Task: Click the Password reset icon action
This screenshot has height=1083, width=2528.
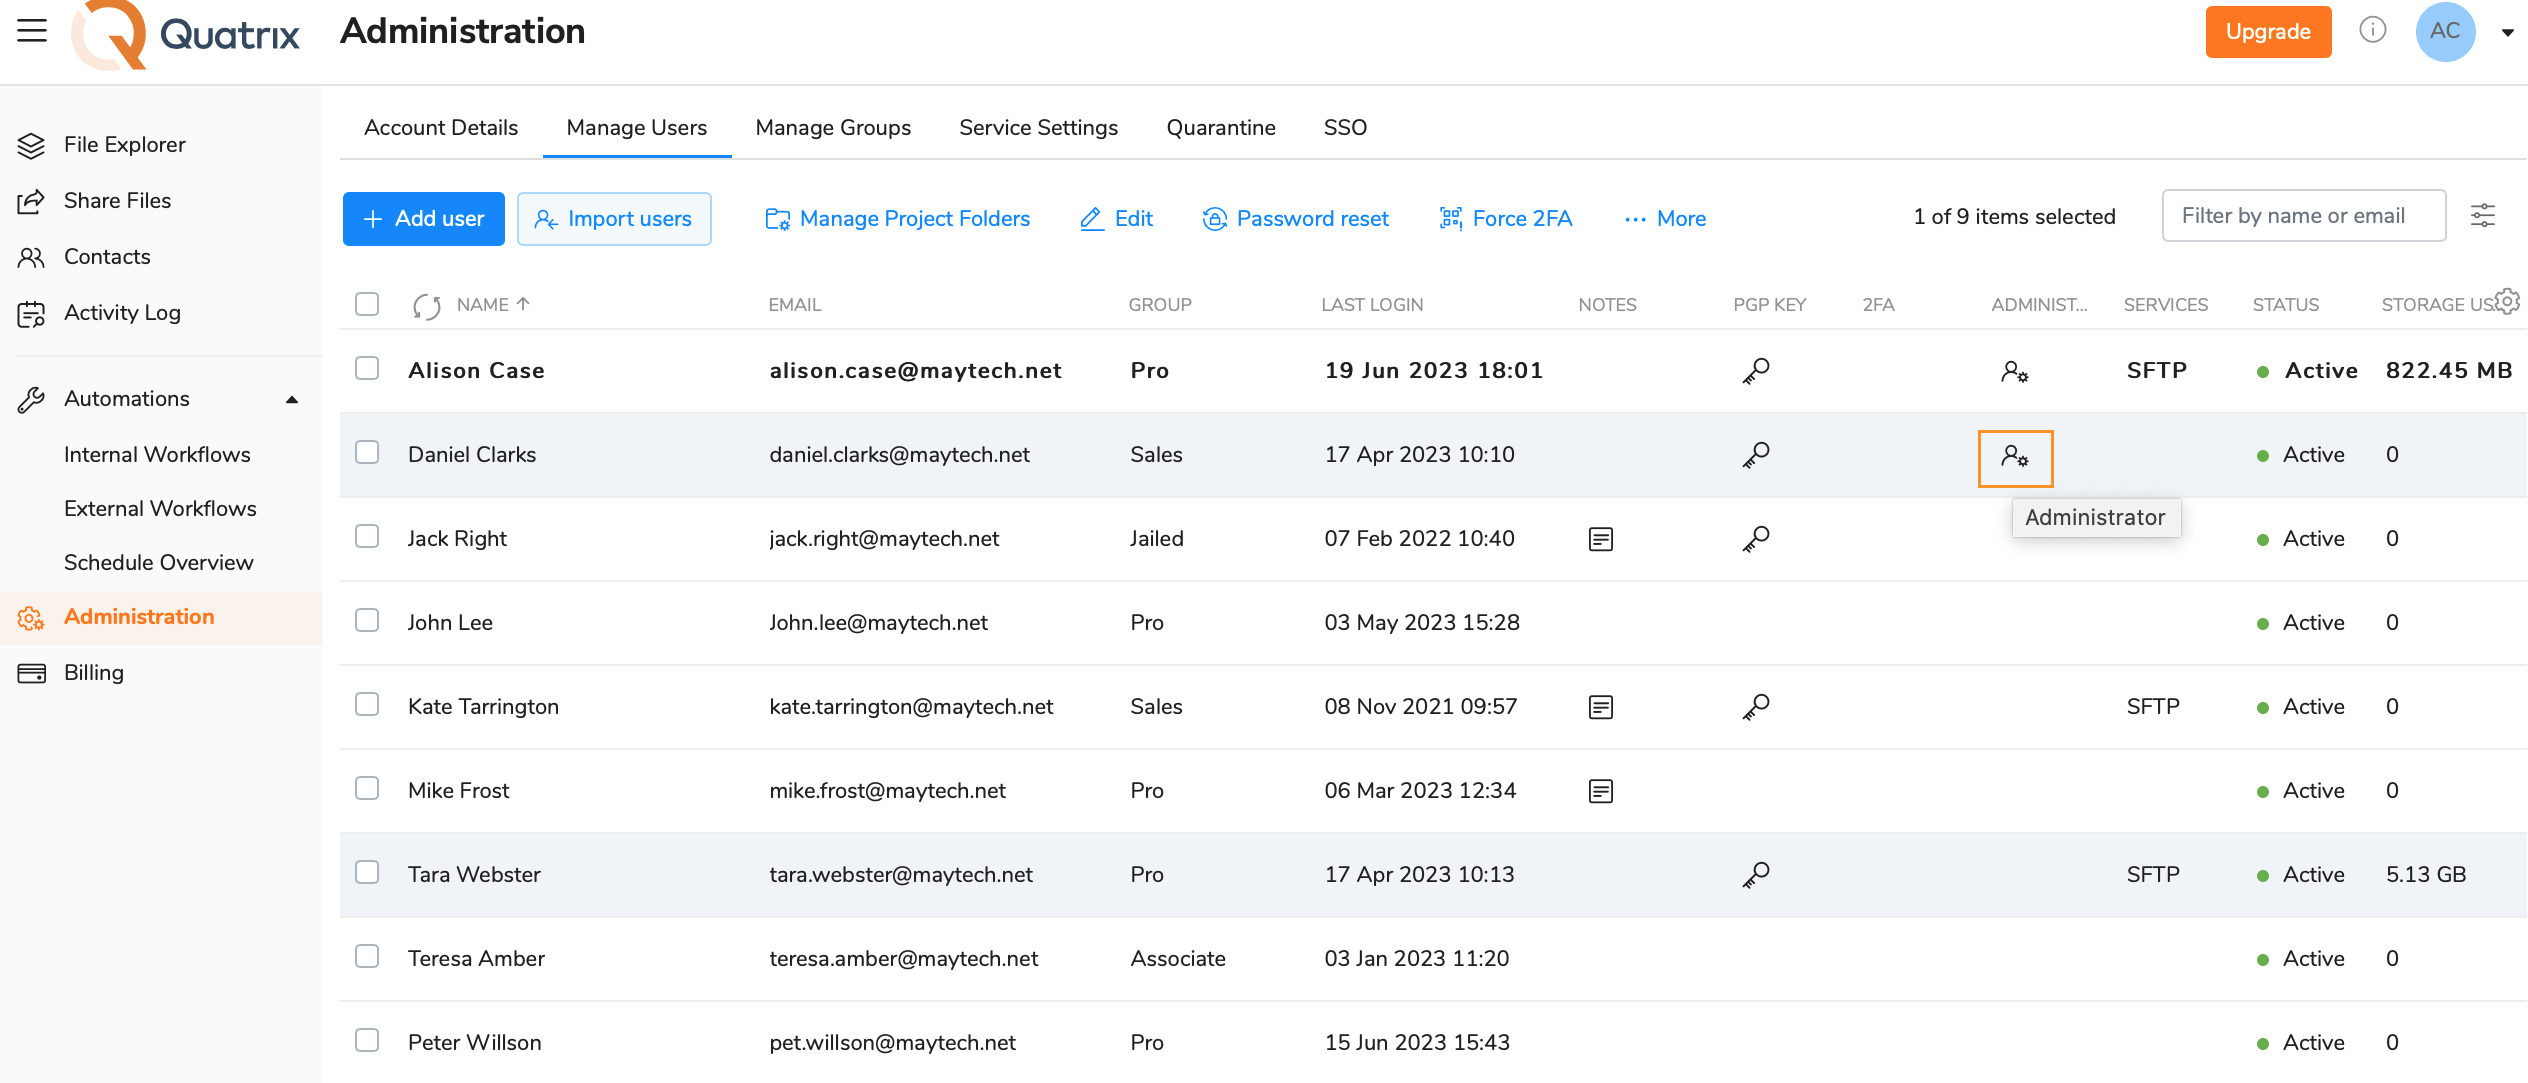Action: click(x=1296, y=218)
